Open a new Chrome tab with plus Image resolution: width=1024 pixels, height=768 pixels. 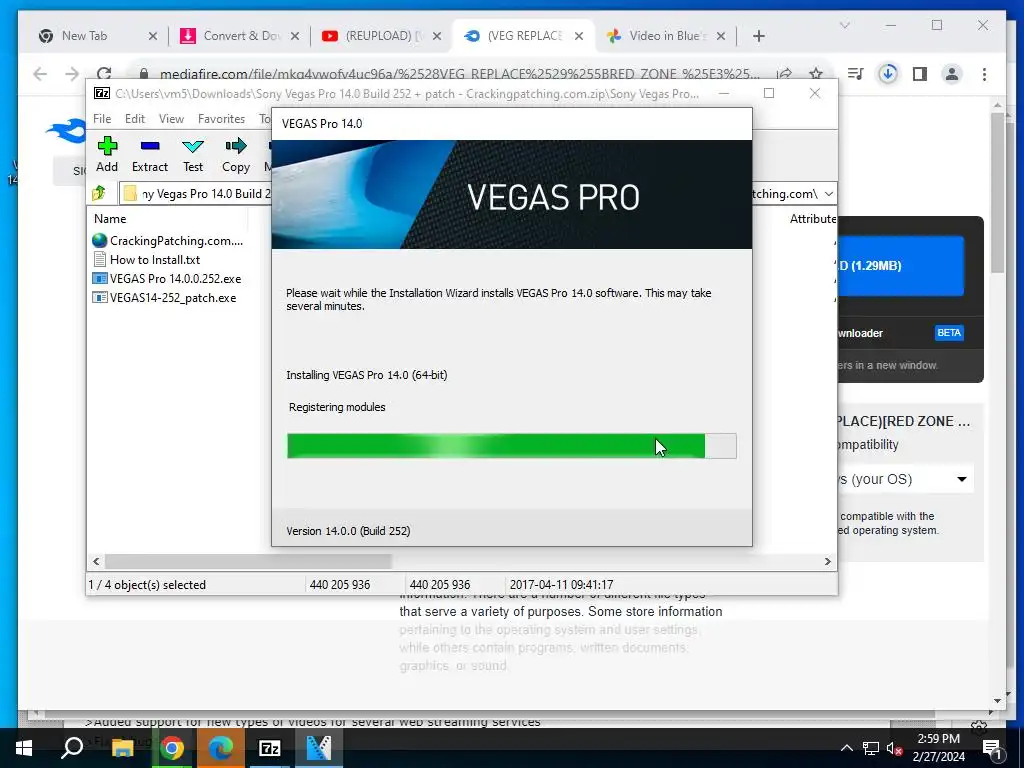click(758, 36)
